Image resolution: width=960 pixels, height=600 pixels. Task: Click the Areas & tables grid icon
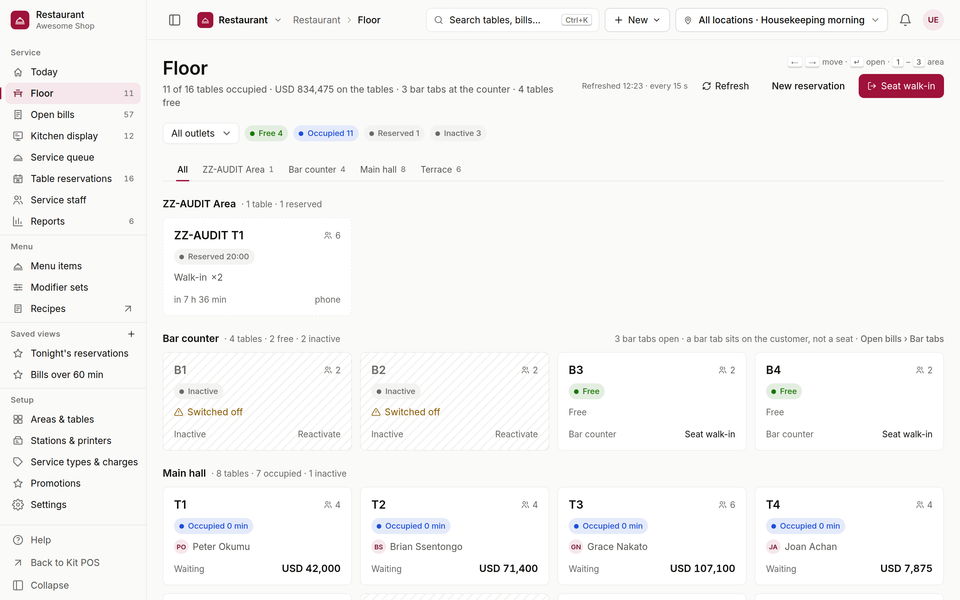tap(18, 420)
